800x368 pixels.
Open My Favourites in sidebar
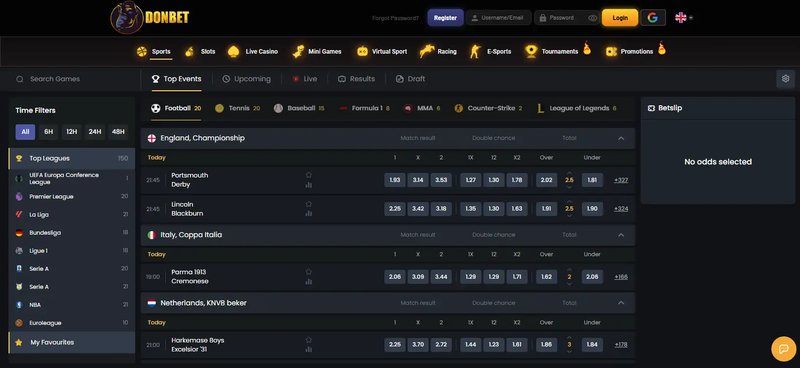coord(71,342)
